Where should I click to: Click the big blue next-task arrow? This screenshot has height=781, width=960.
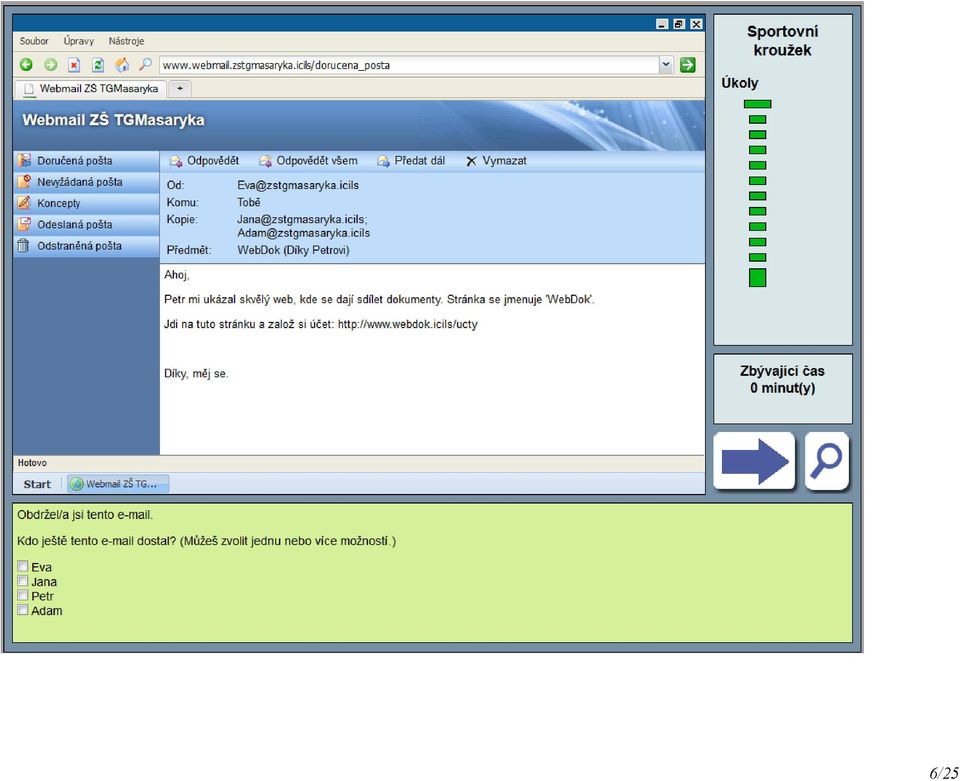click(x=754, y=461)
